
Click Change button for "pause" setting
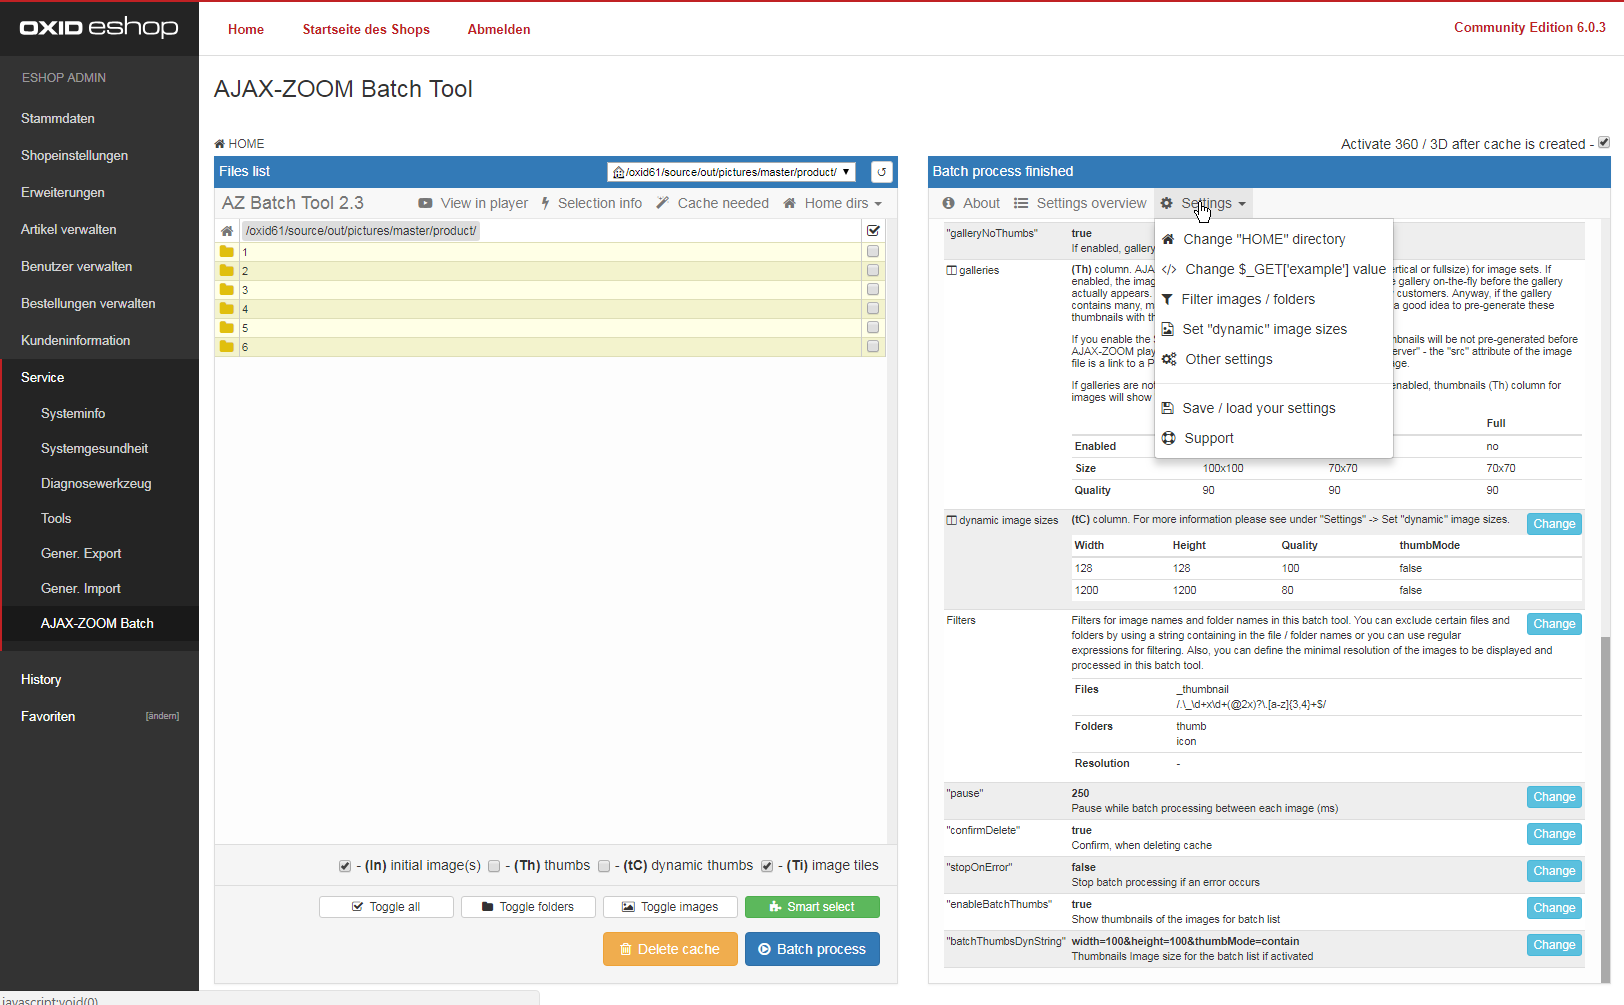tap(1554, 797)
